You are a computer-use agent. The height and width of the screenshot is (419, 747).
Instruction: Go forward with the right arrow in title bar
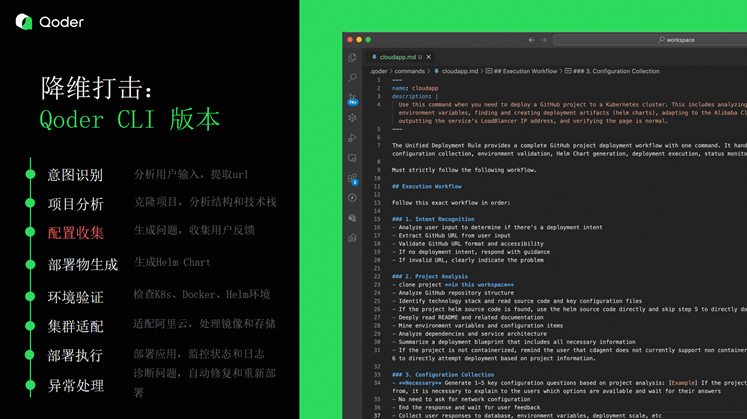544,40
